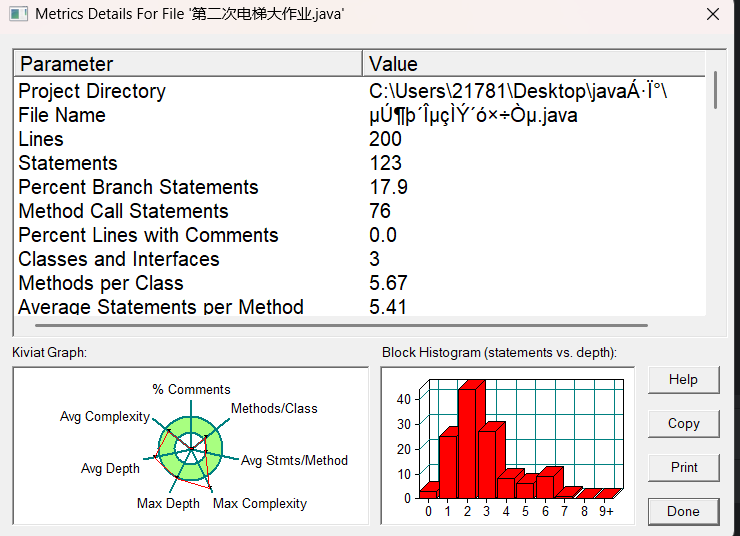The width and height of the screenshot is (740, 536).
Task: Select the Methods per Class row
Action: point(361,283)
